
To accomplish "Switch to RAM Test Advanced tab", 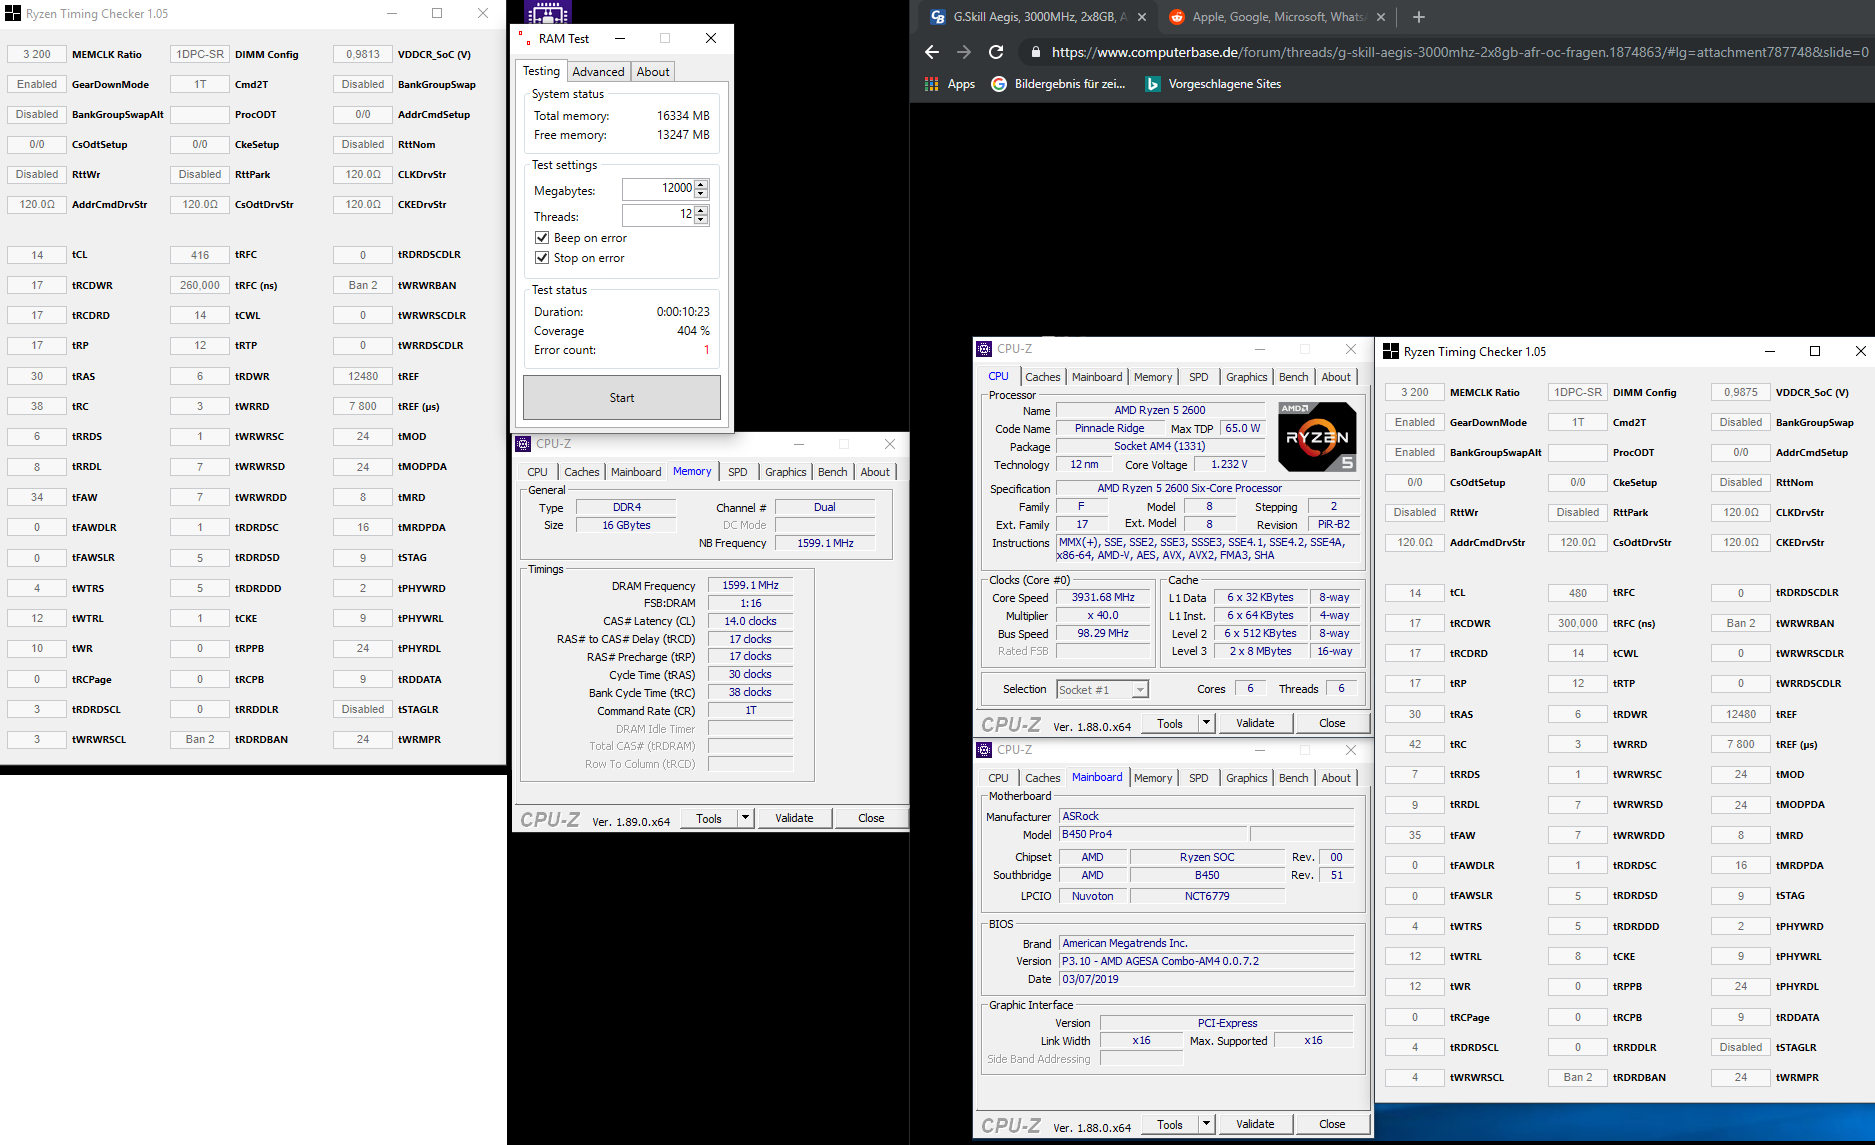I will click(x=598, y=72).
